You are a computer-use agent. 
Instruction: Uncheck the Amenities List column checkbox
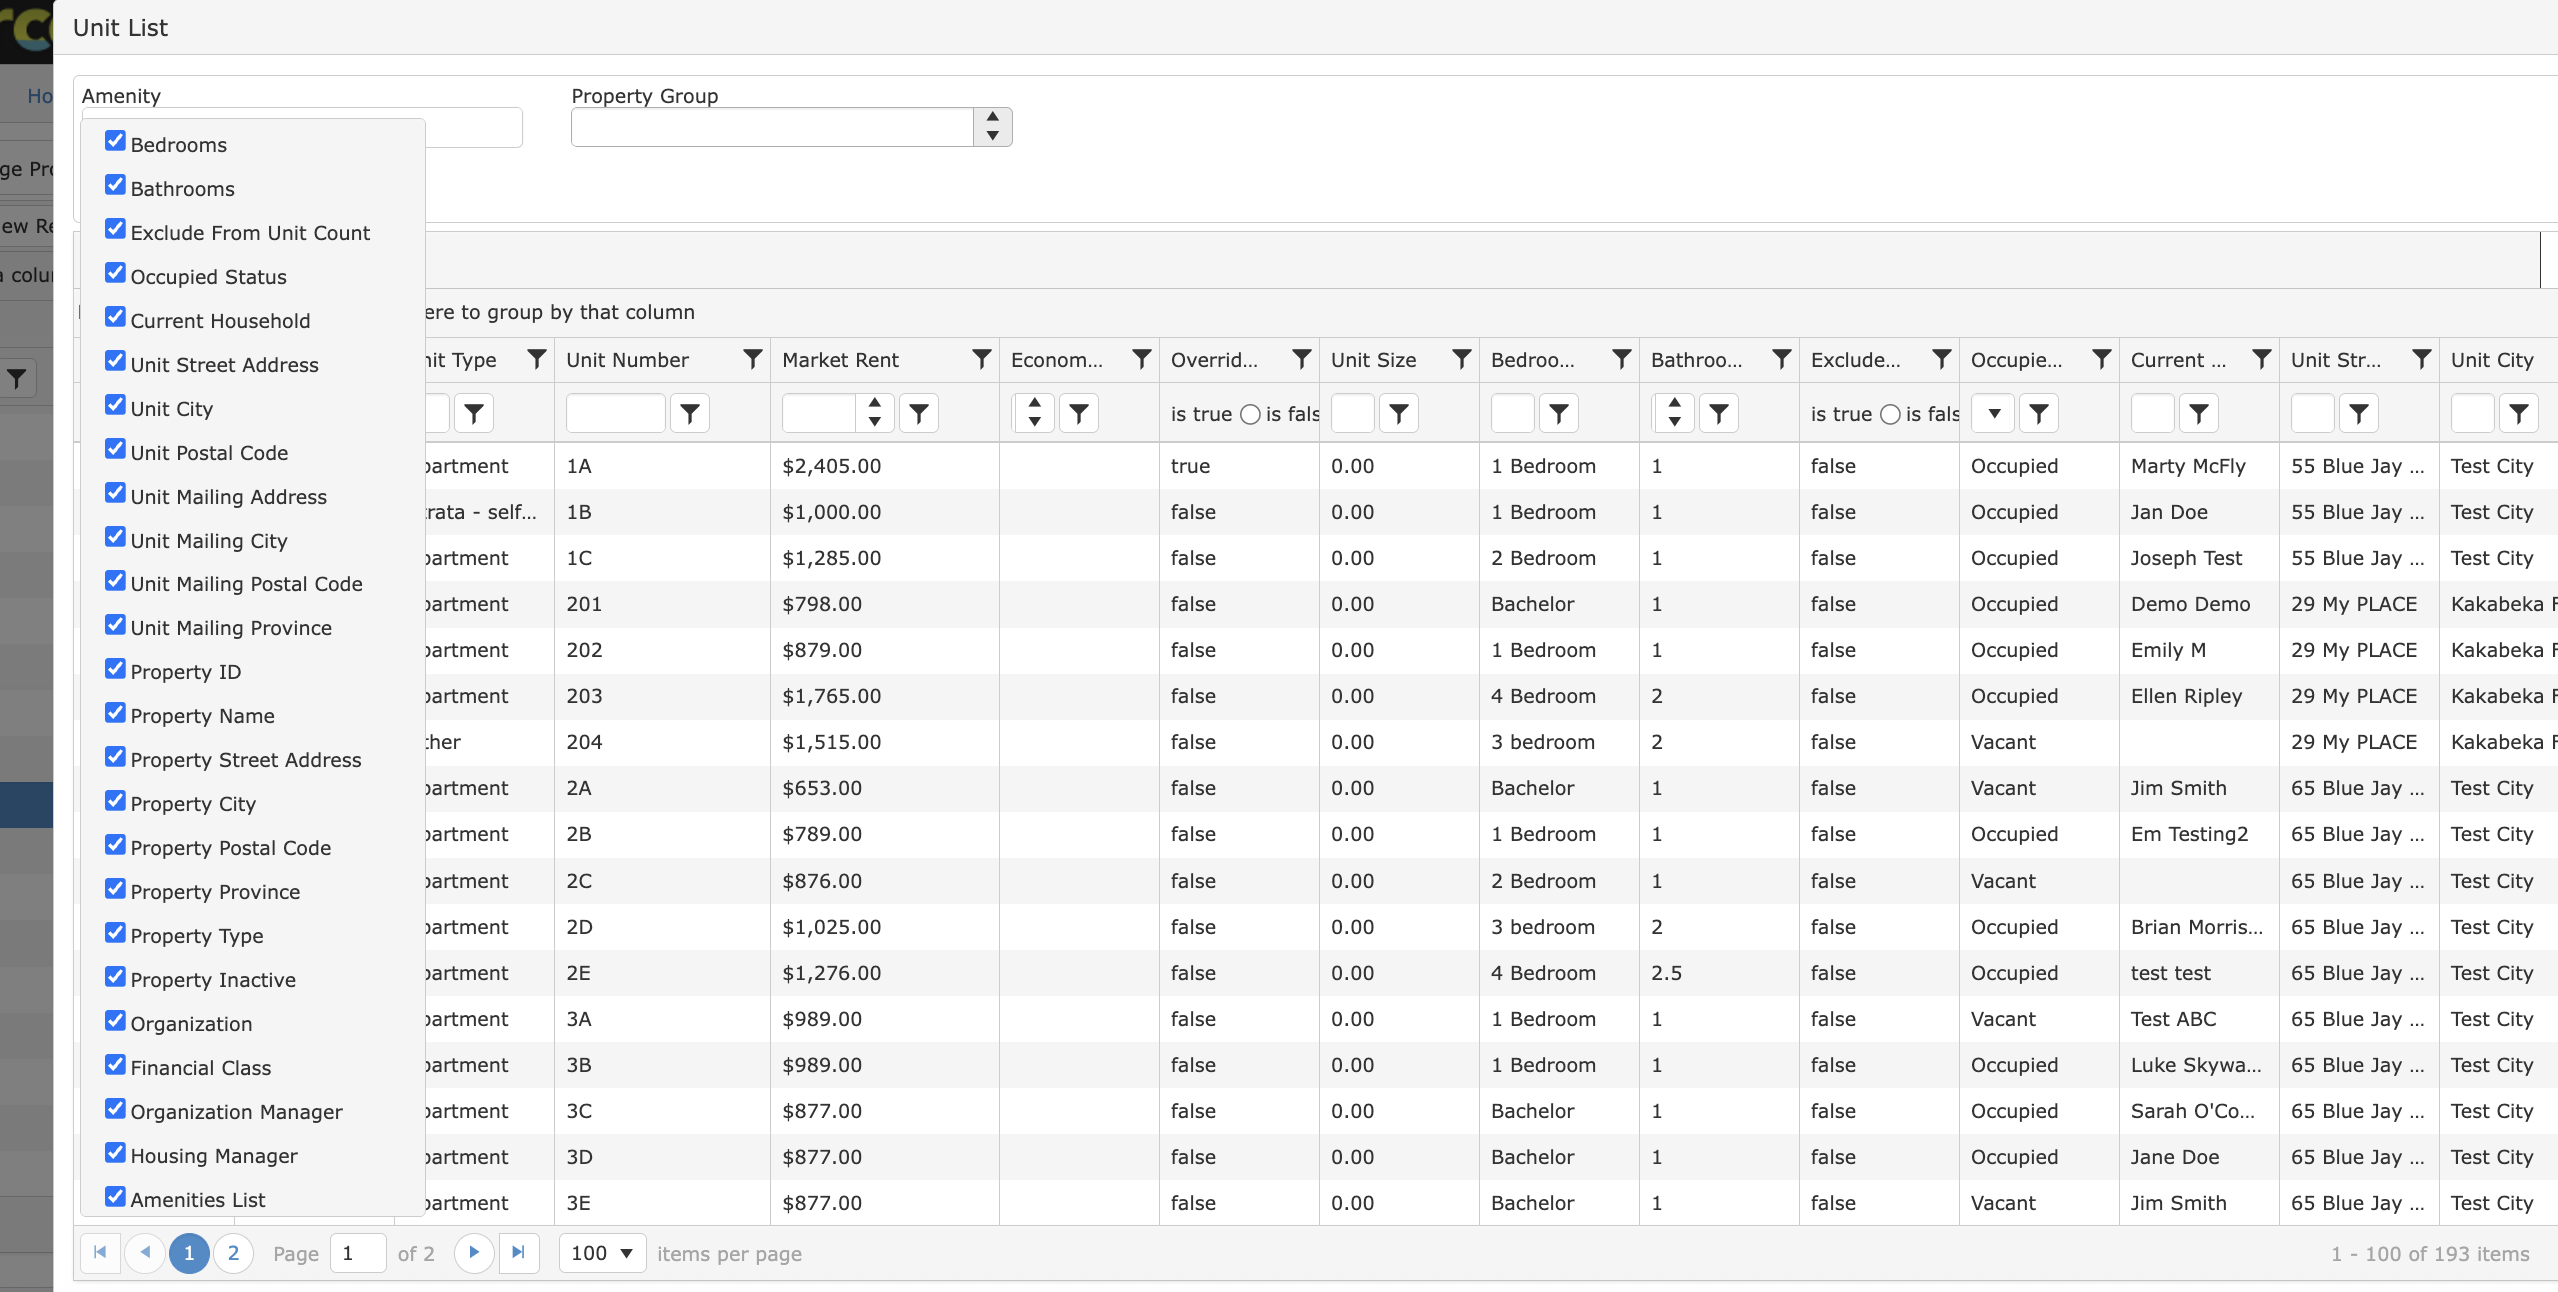[x=116, y=1196]
